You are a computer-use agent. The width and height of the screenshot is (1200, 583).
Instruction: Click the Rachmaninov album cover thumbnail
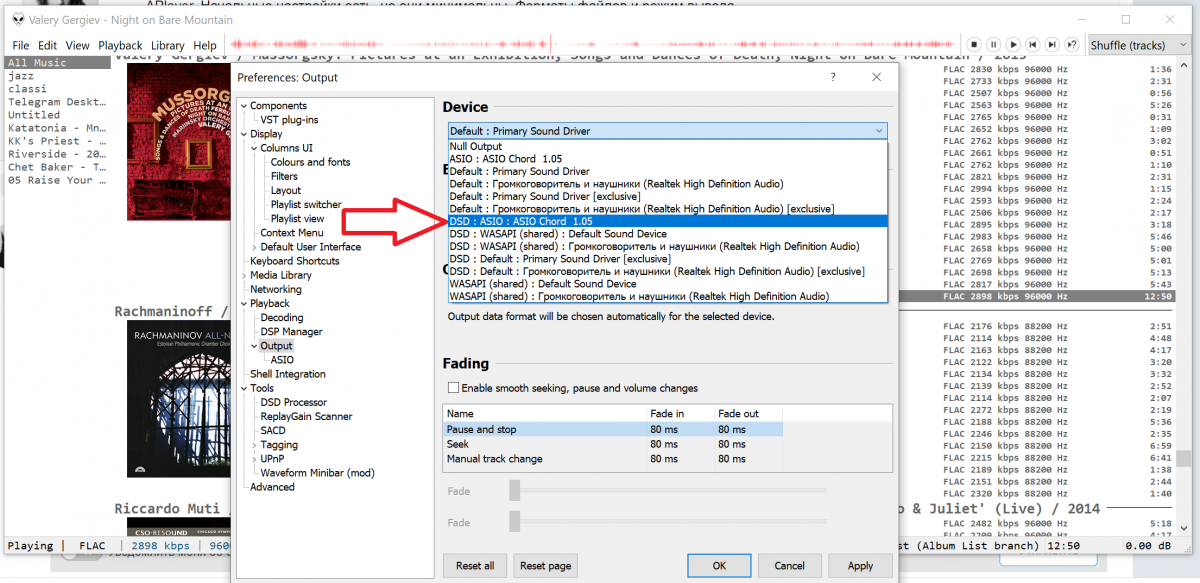click(x=178, y=400)
